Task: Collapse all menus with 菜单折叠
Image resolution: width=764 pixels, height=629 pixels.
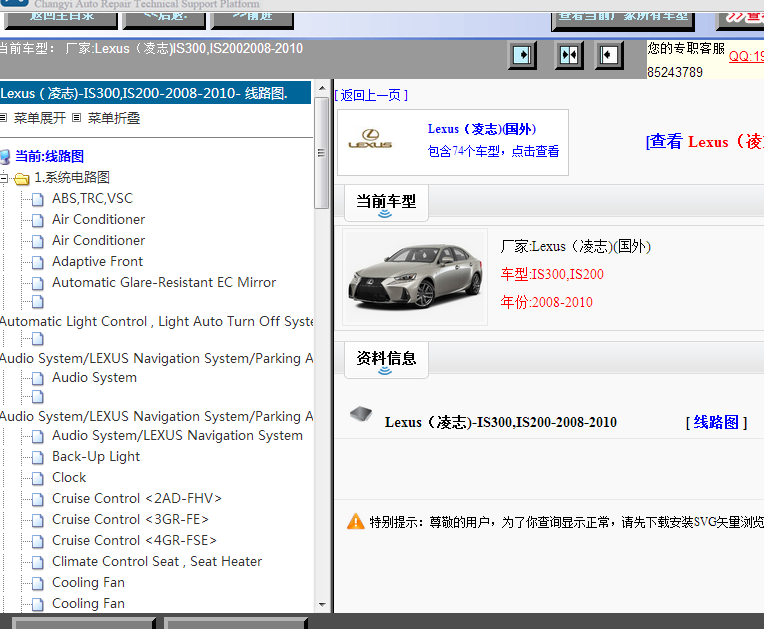Action: 113,118
